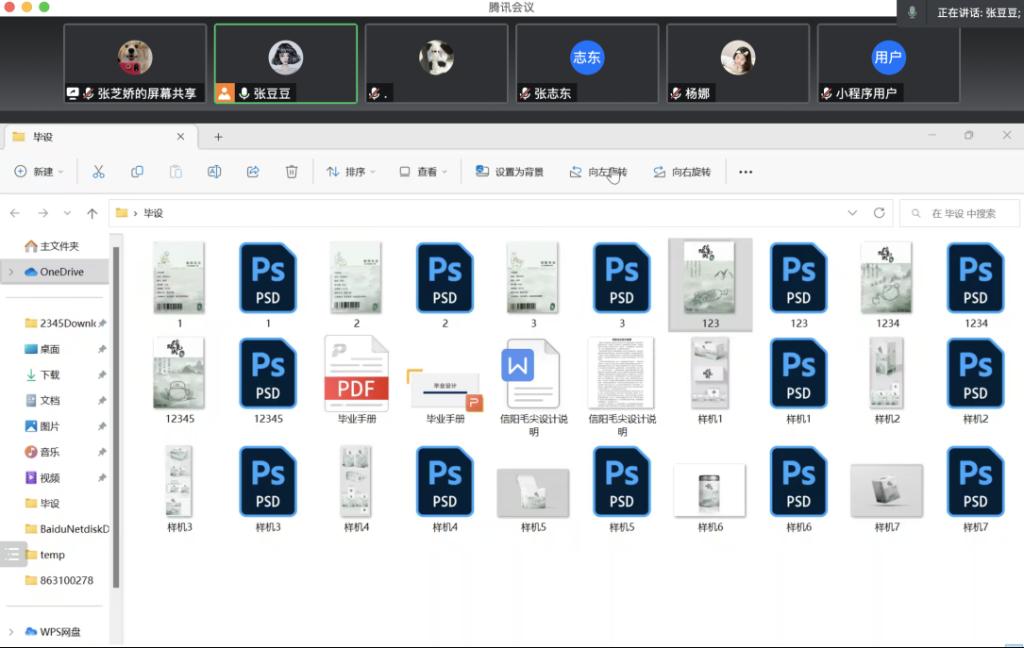
Task: Select 桌面 in the navigation pane
Action: [x=49, y=349]
